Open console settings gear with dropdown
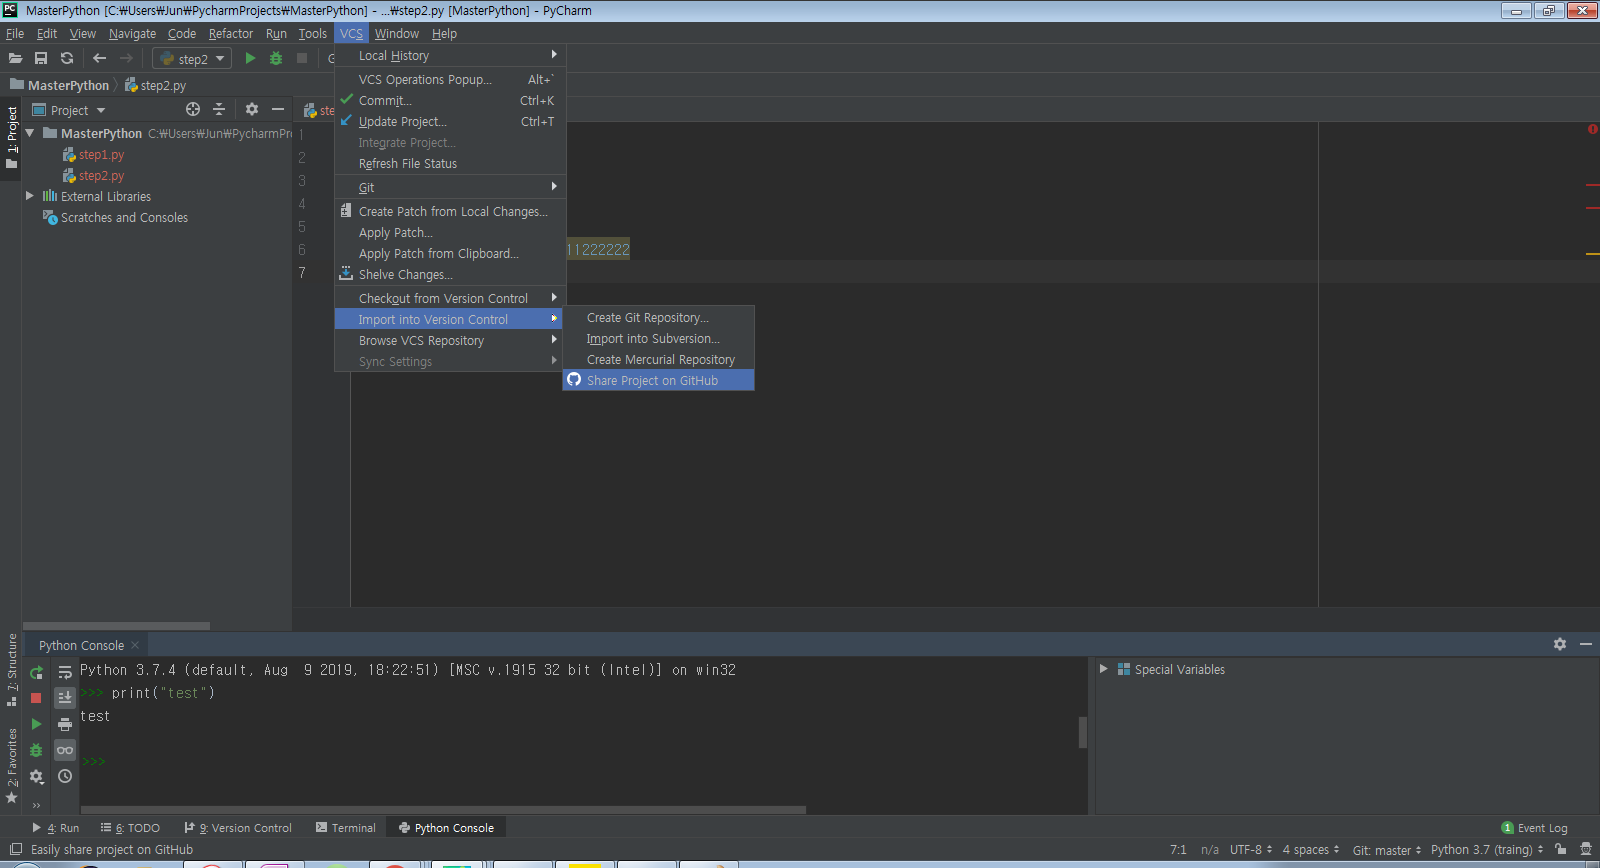This screenshot has height=868, width=1600. coord(37,776)
